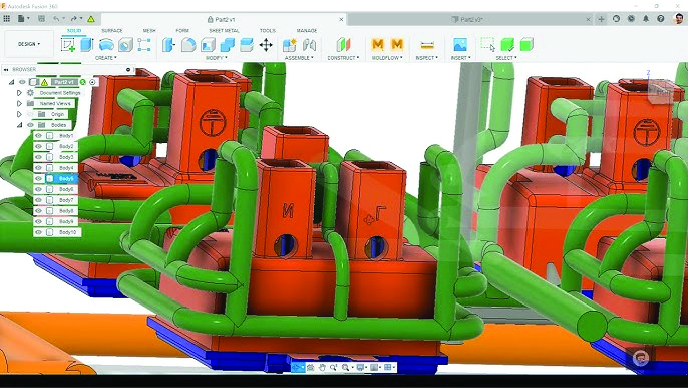Toggle visibility of Part2 v1 root component
689x388 pixels.
pyautogui.click(x=22, y=82)
